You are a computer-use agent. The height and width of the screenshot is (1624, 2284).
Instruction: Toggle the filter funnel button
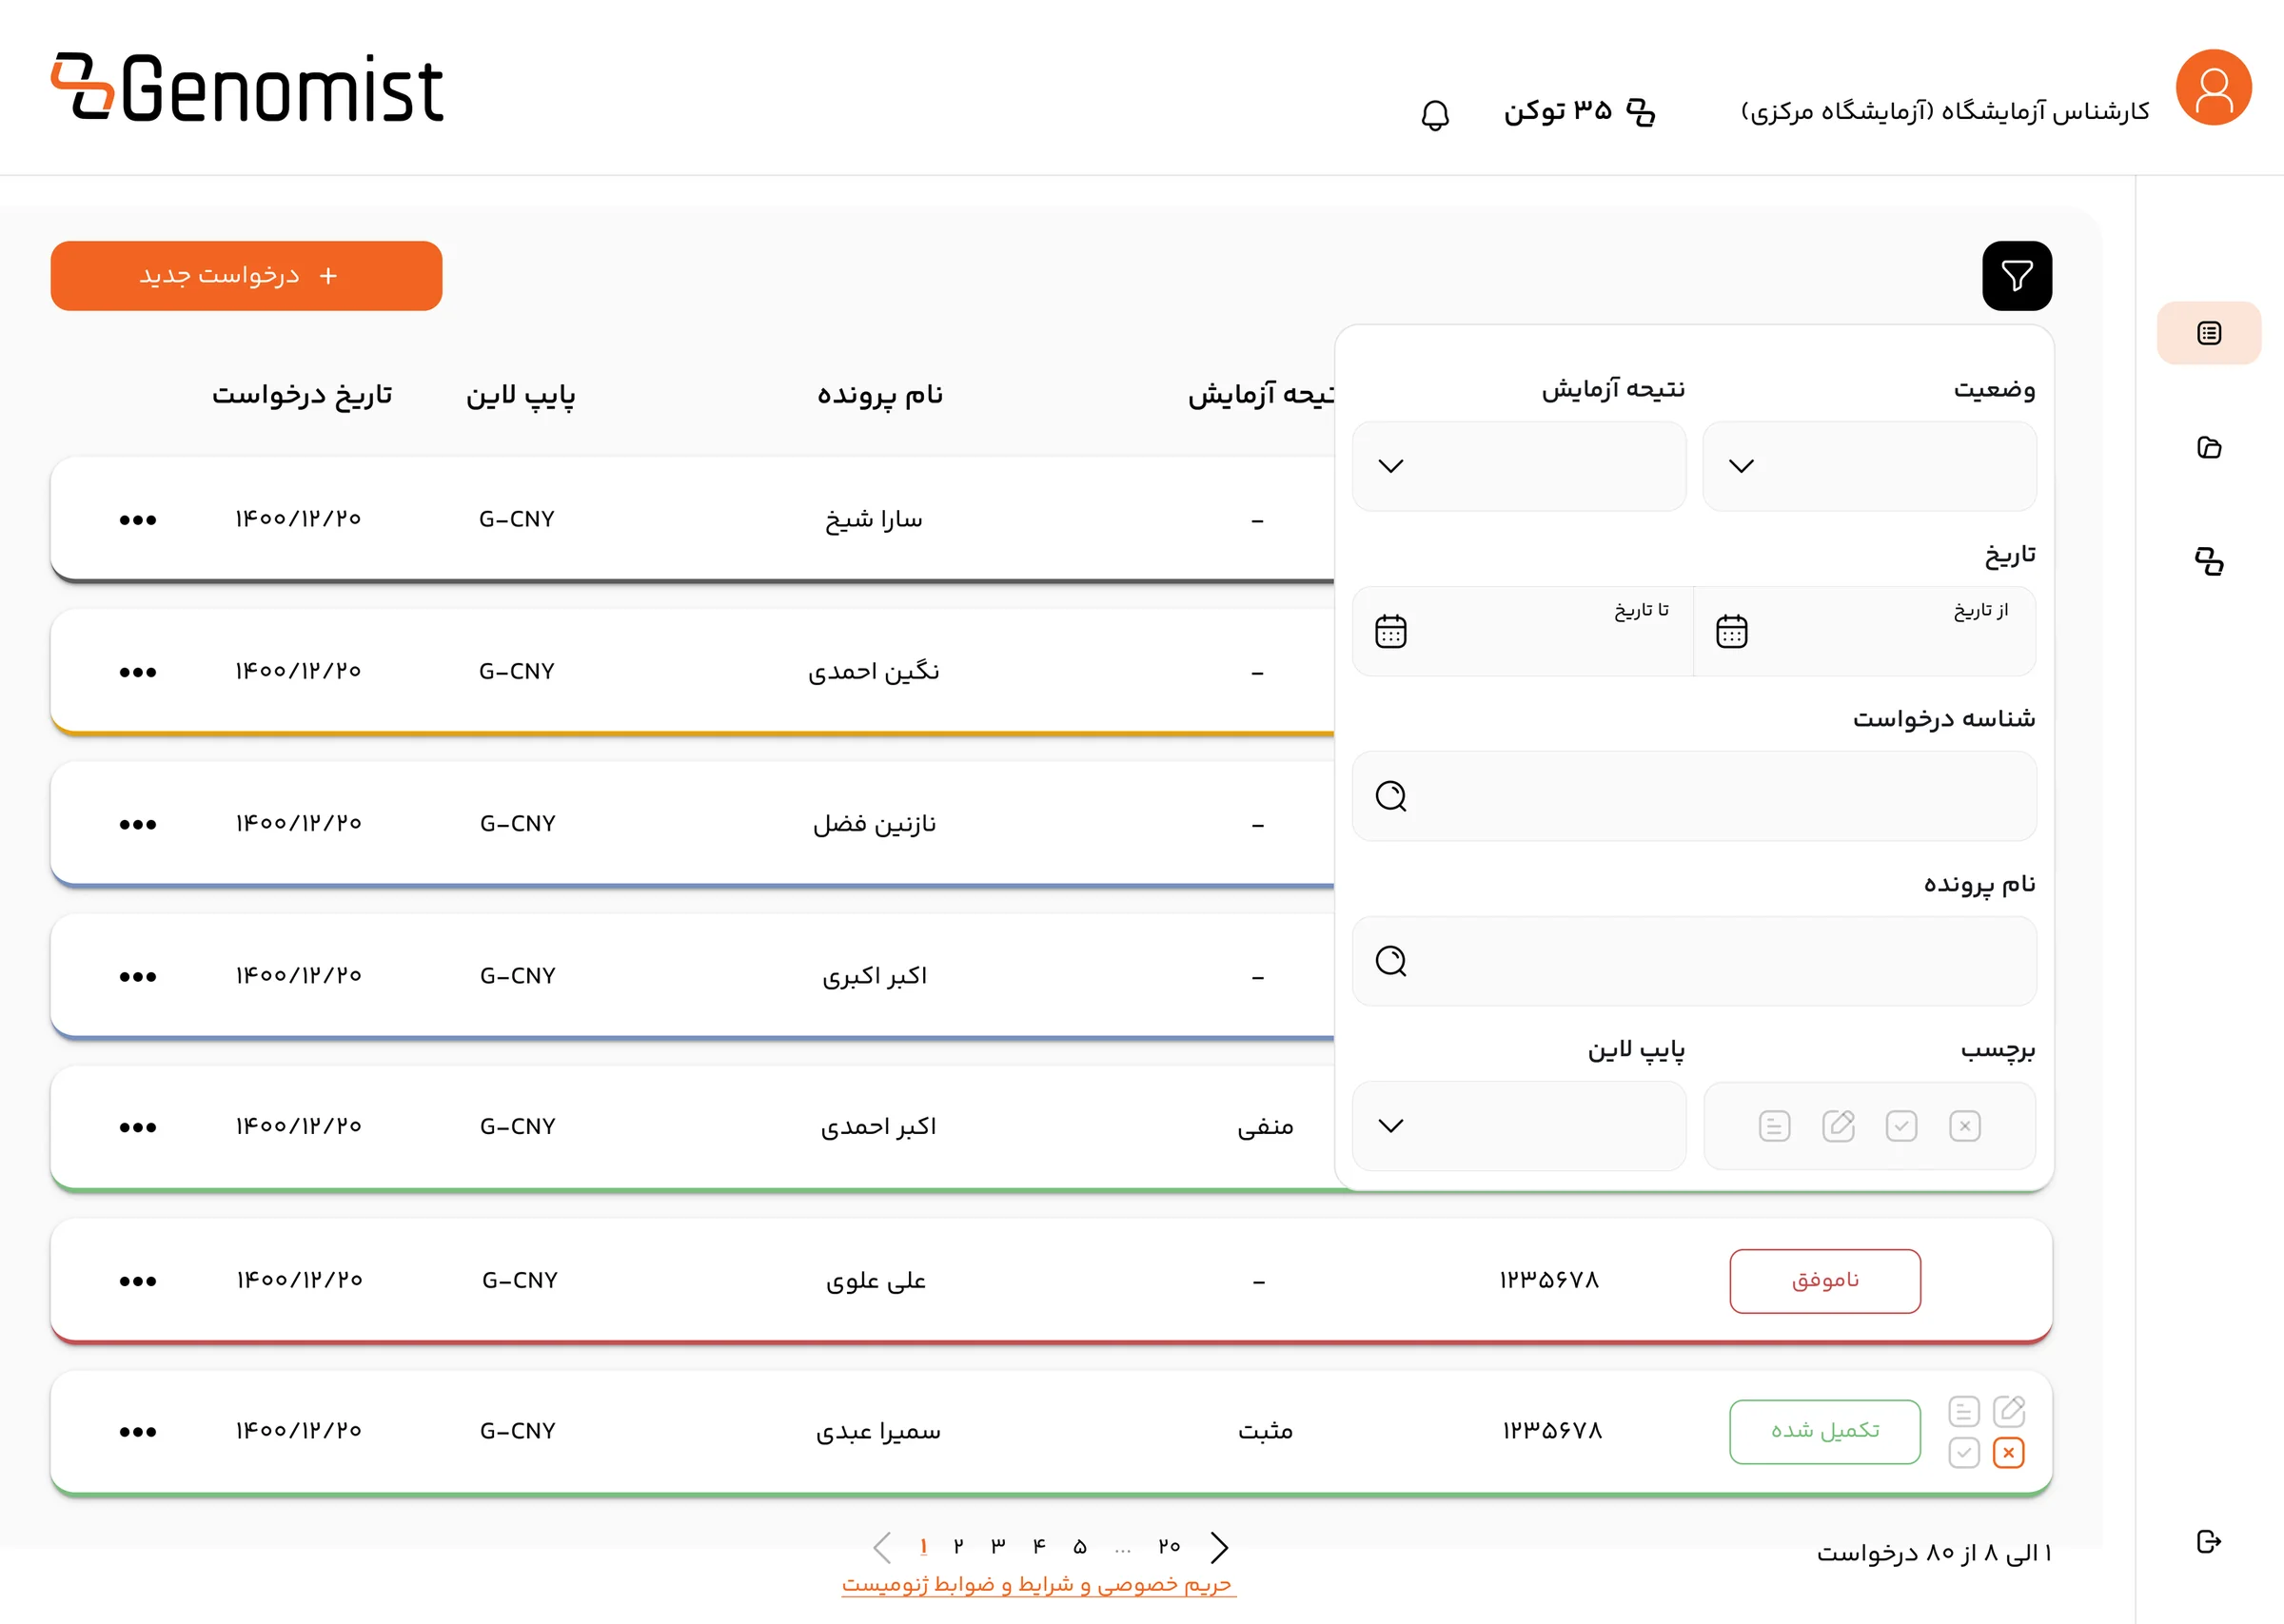point(2016,276)
